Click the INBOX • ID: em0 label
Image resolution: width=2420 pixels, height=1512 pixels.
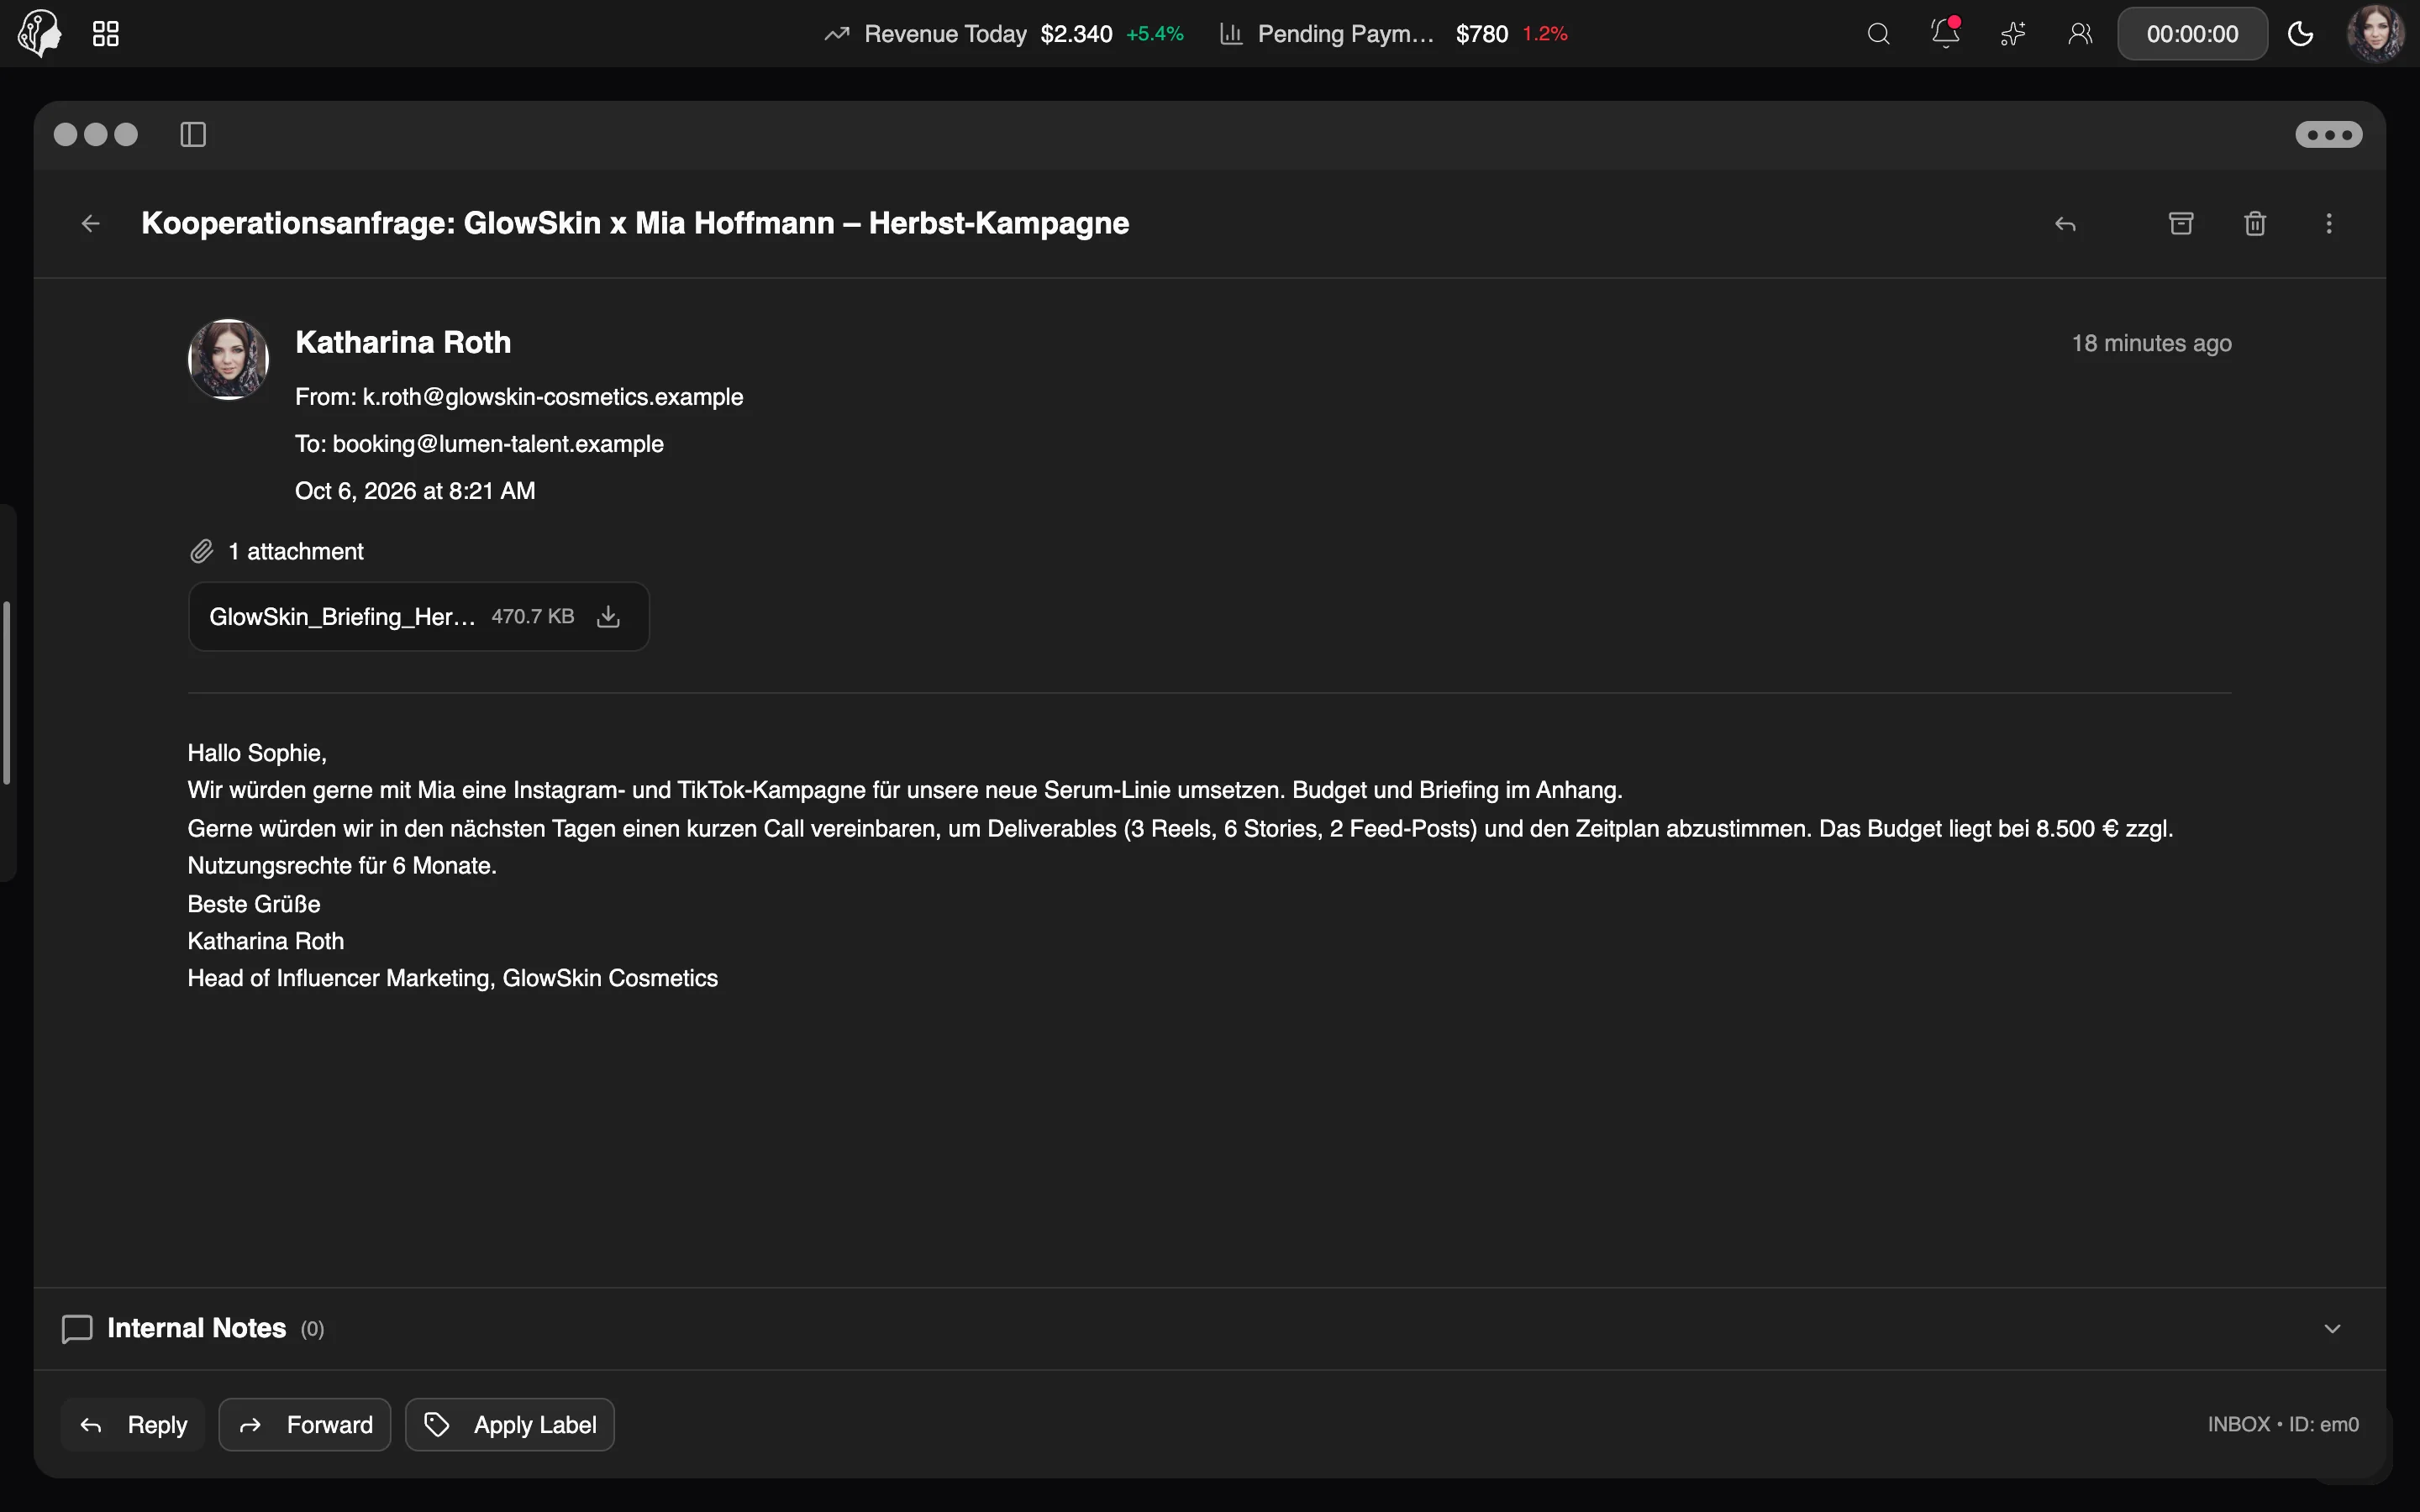pos(2283,1425)
